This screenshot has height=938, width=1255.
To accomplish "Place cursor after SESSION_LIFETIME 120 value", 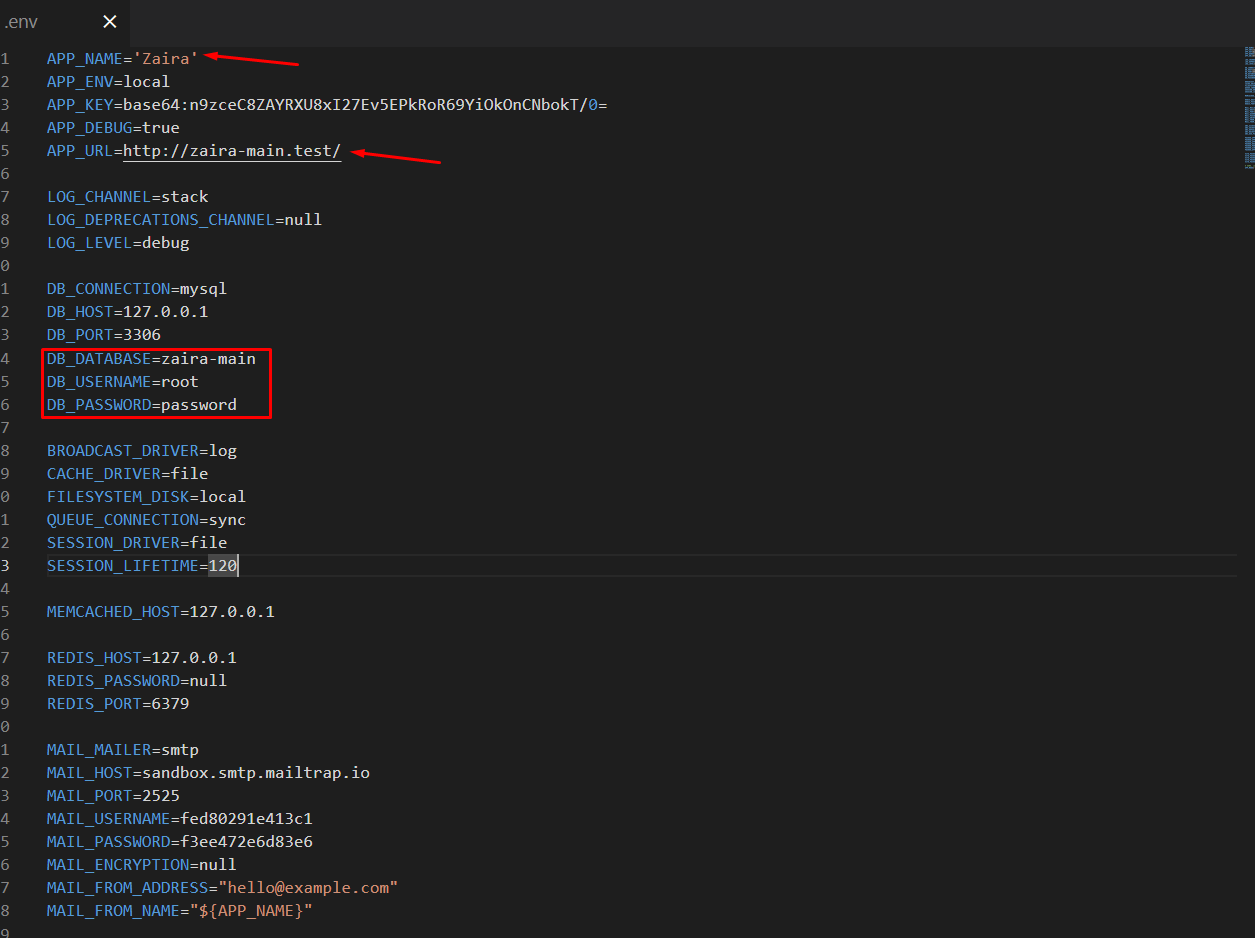I will point(238,566).
